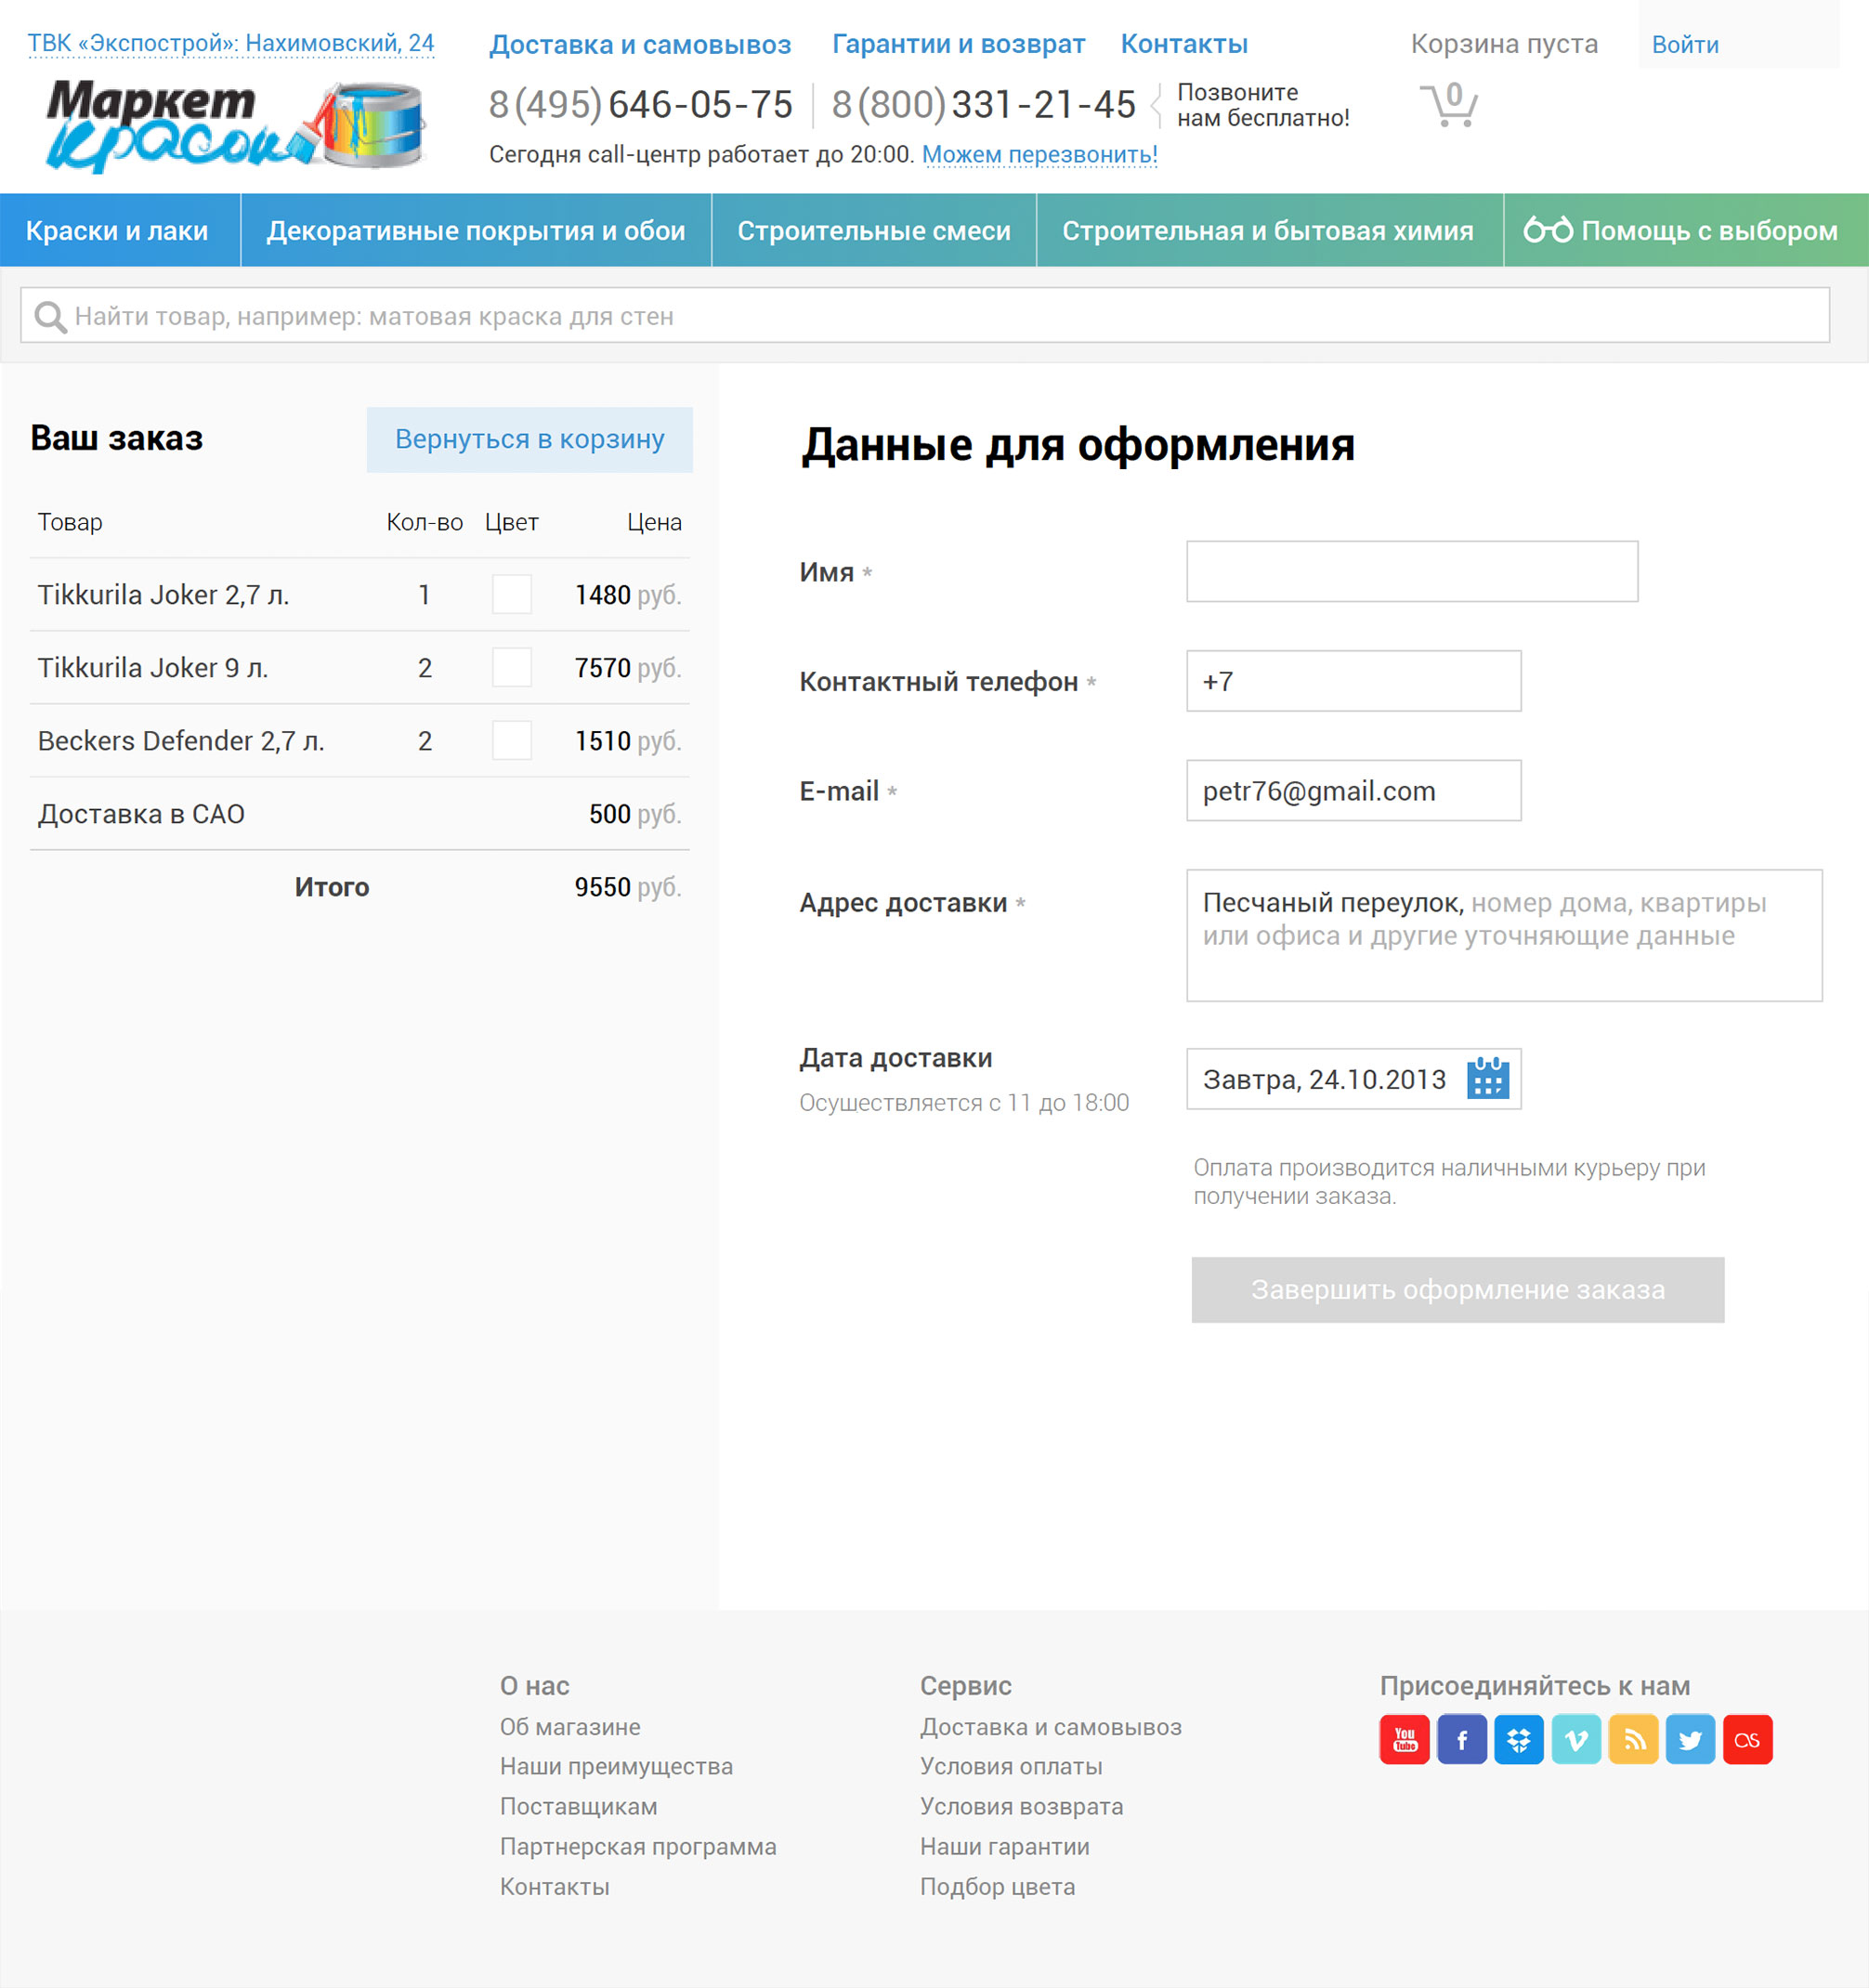
Task: Click the Корзина пуста text
Action: (1504, 44)
